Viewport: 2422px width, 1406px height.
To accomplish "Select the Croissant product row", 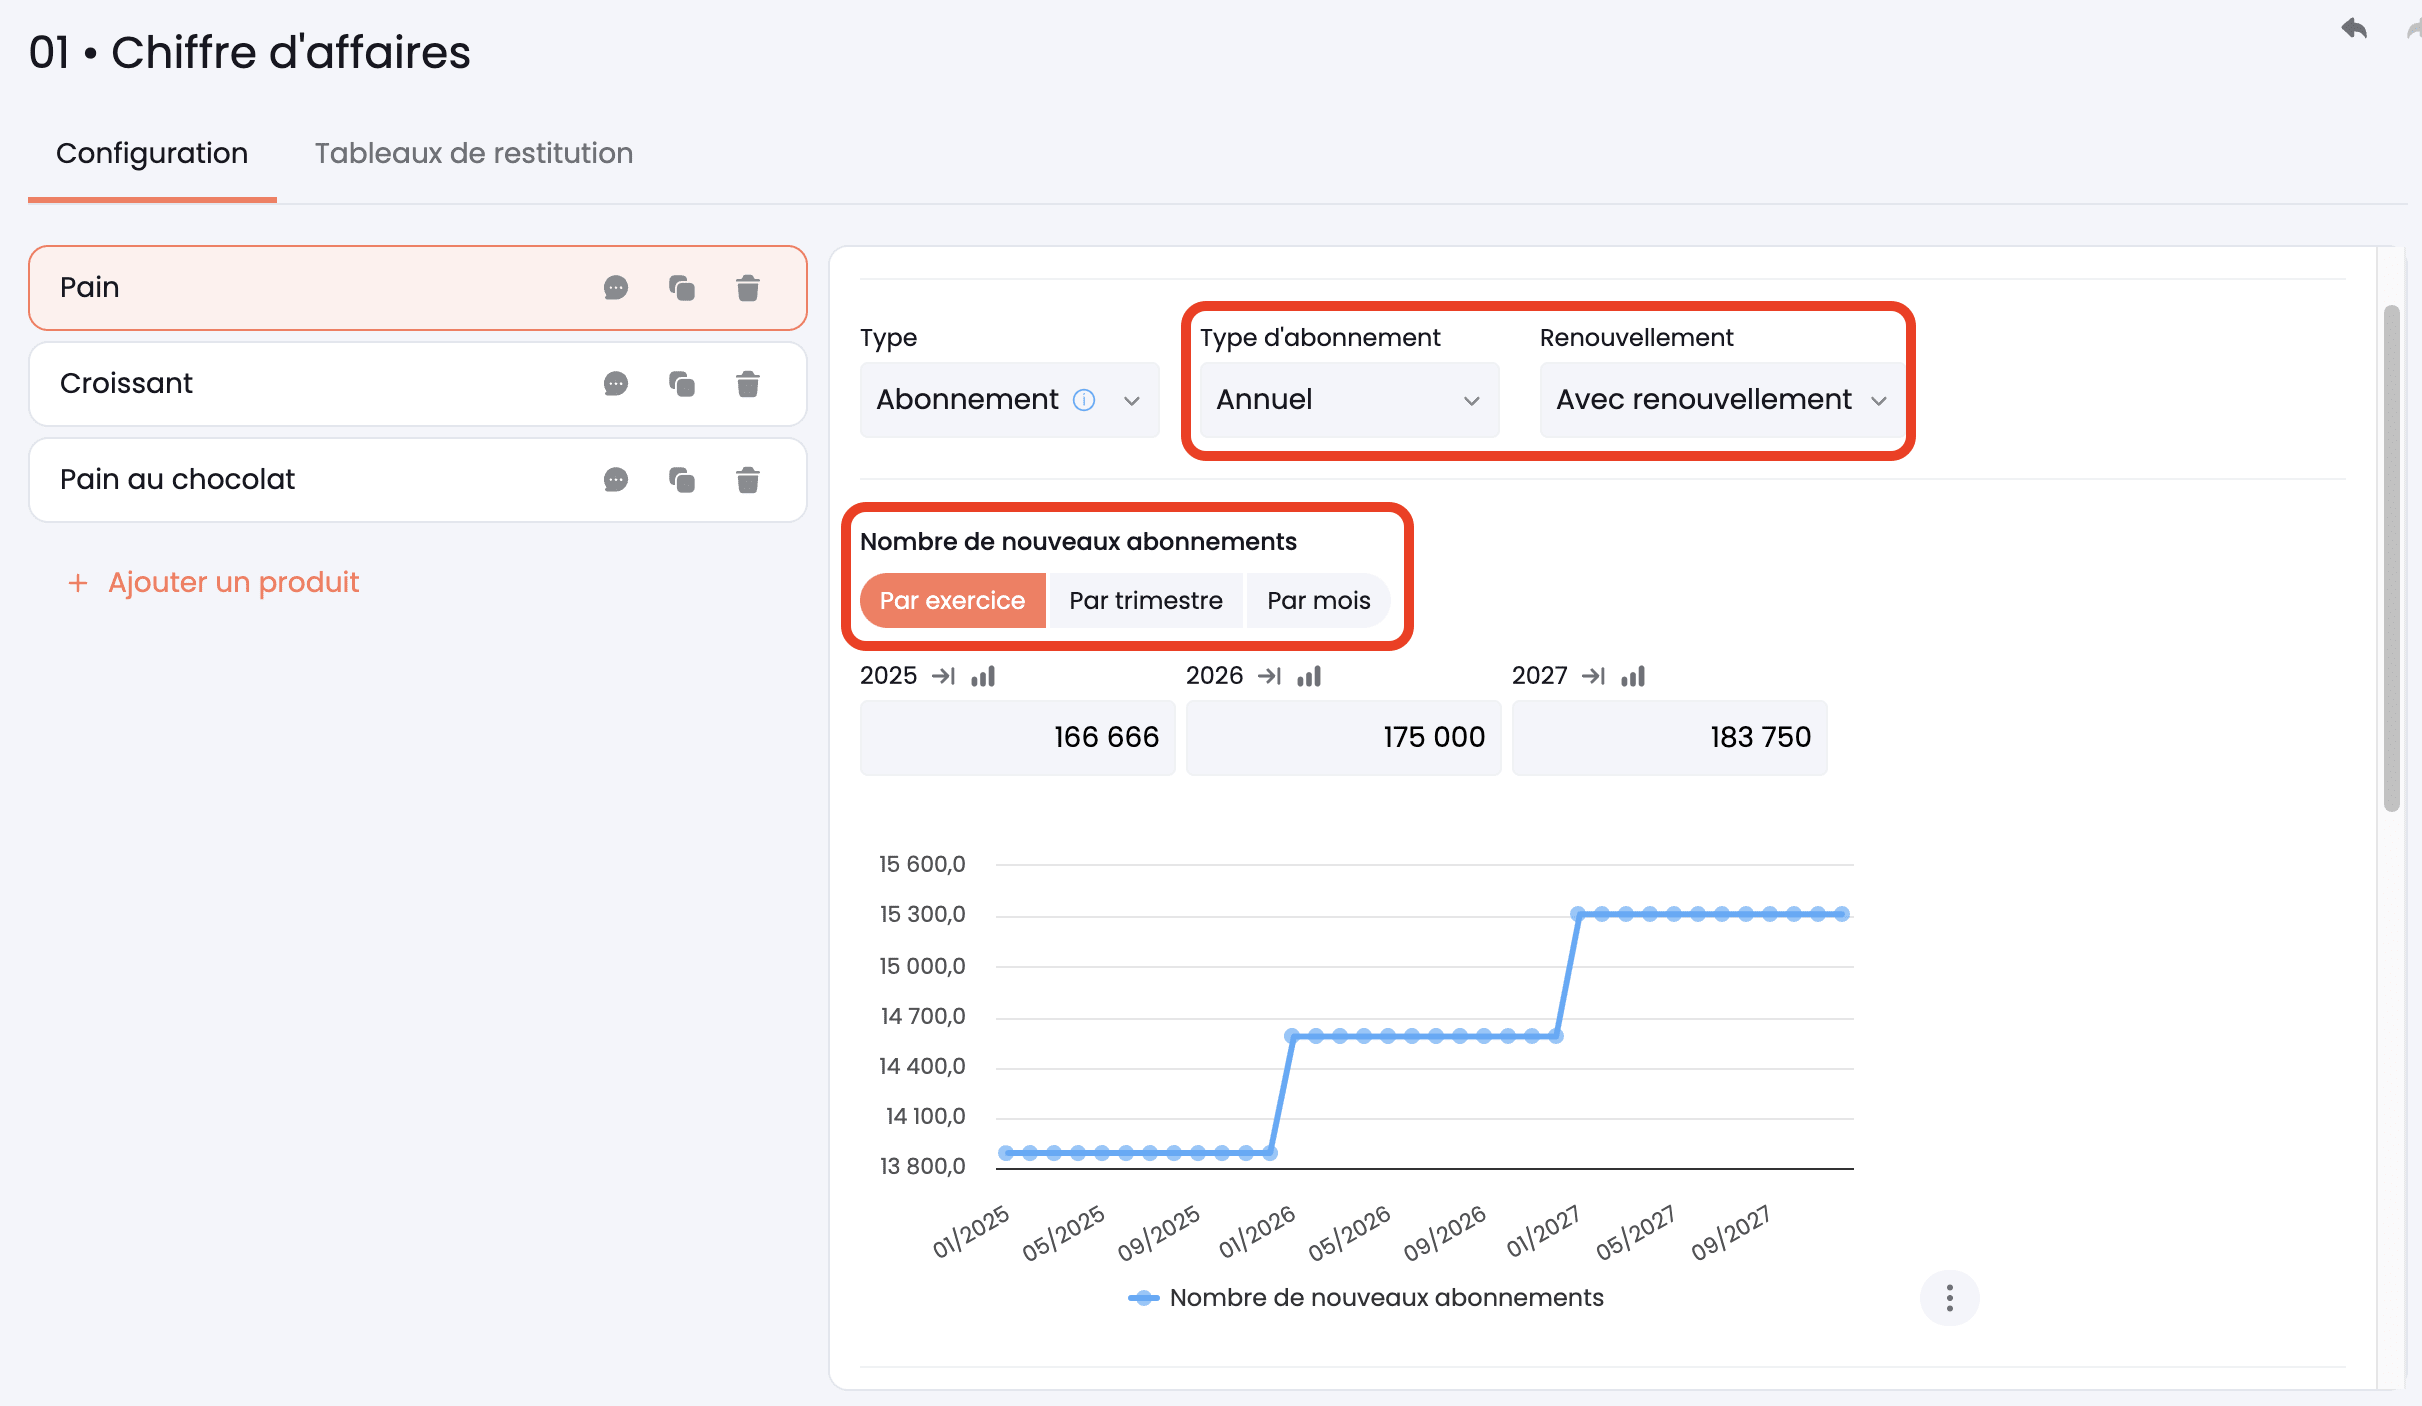I will point(418,384).
